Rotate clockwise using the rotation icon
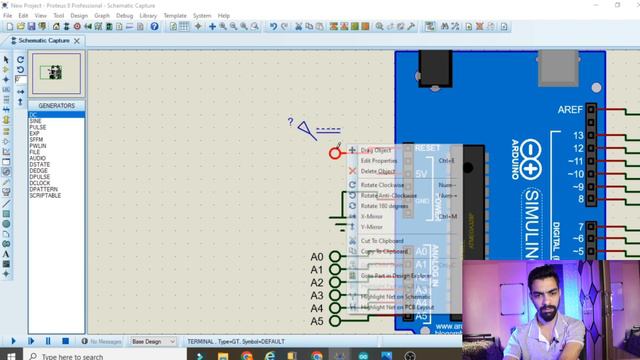This screenshot has height=360, width=640. coord(20,60)
